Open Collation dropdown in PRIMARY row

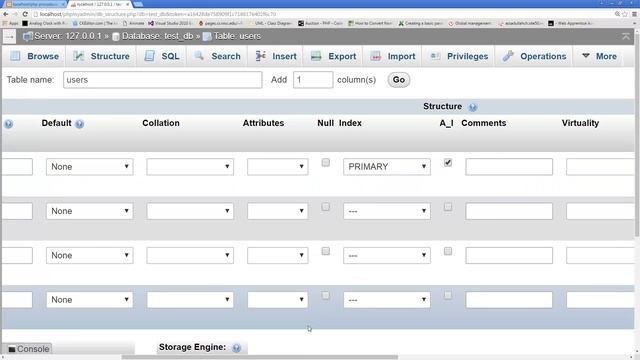coord(190,167)
